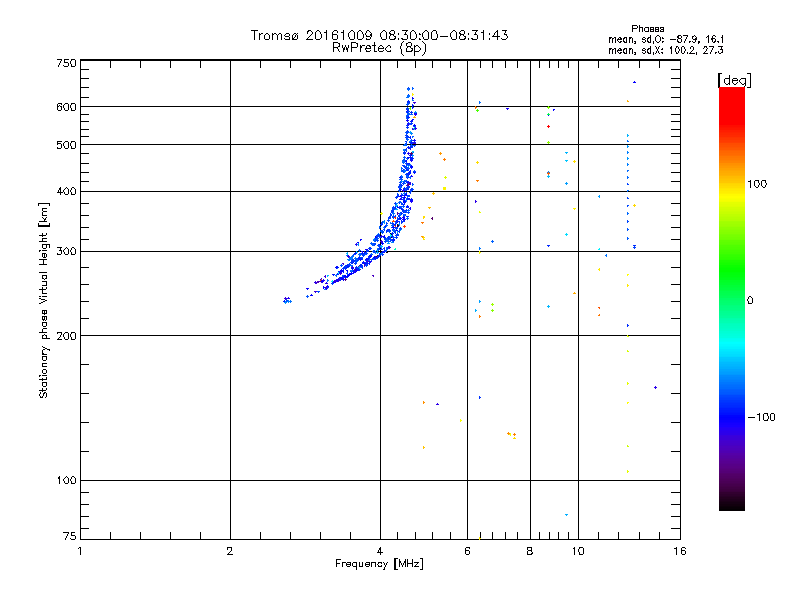Click the colorbar label '0'
The image size is (800, 600).
(750, 301)
